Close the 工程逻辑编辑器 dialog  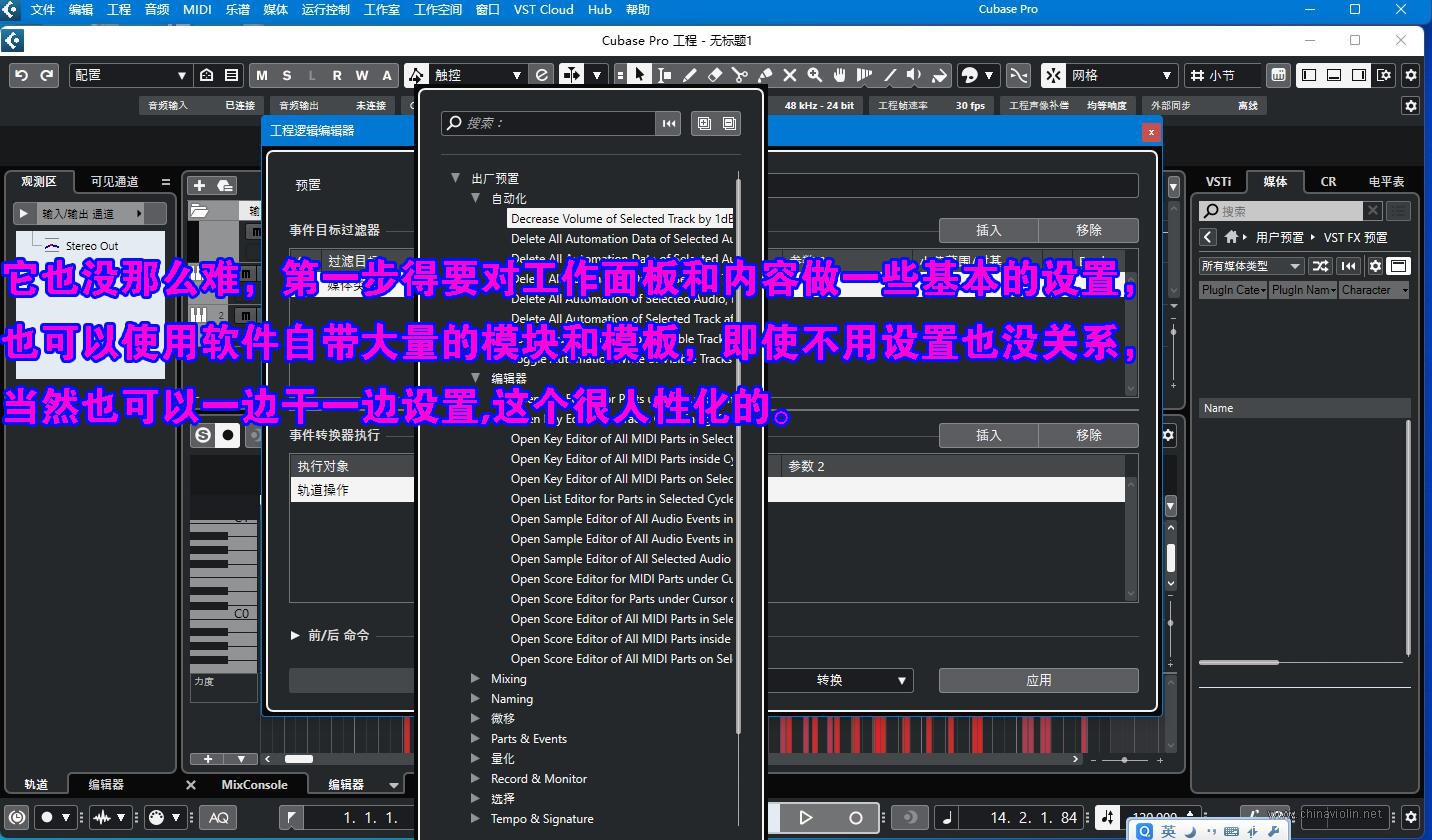pyautogui.click(x=1151, y=131)
